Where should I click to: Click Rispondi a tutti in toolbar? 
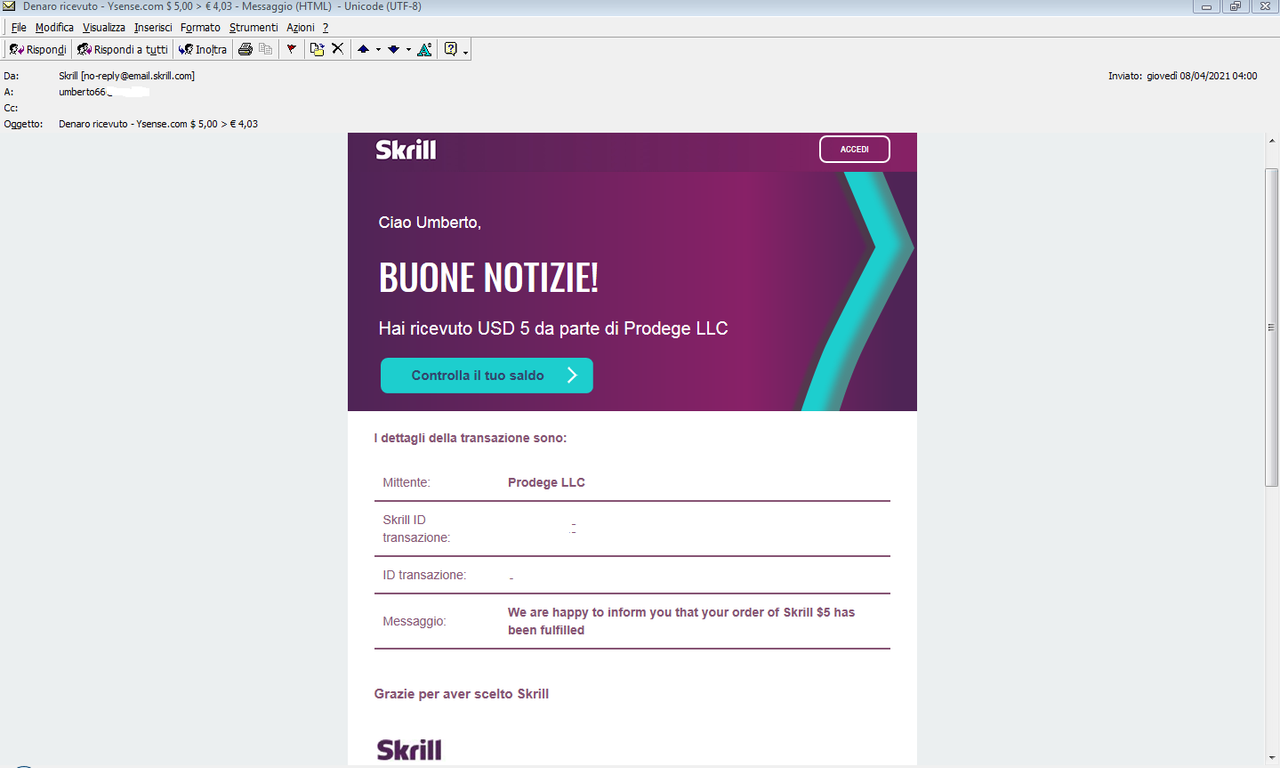click(x=123, y=49)
